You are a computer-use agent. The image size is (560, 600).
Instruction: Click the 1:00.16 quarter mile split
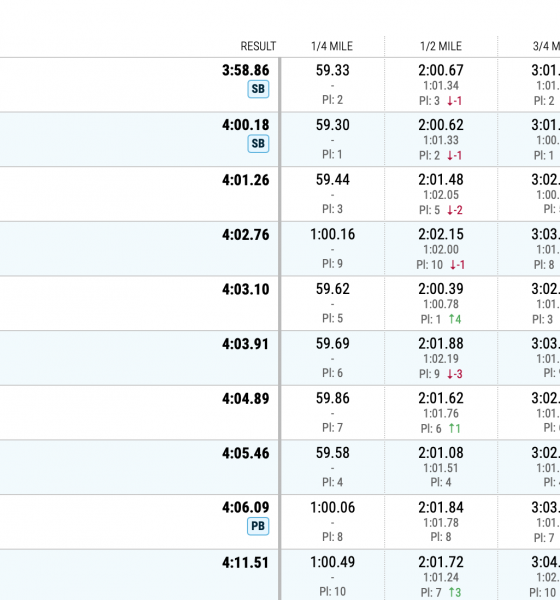333,234
